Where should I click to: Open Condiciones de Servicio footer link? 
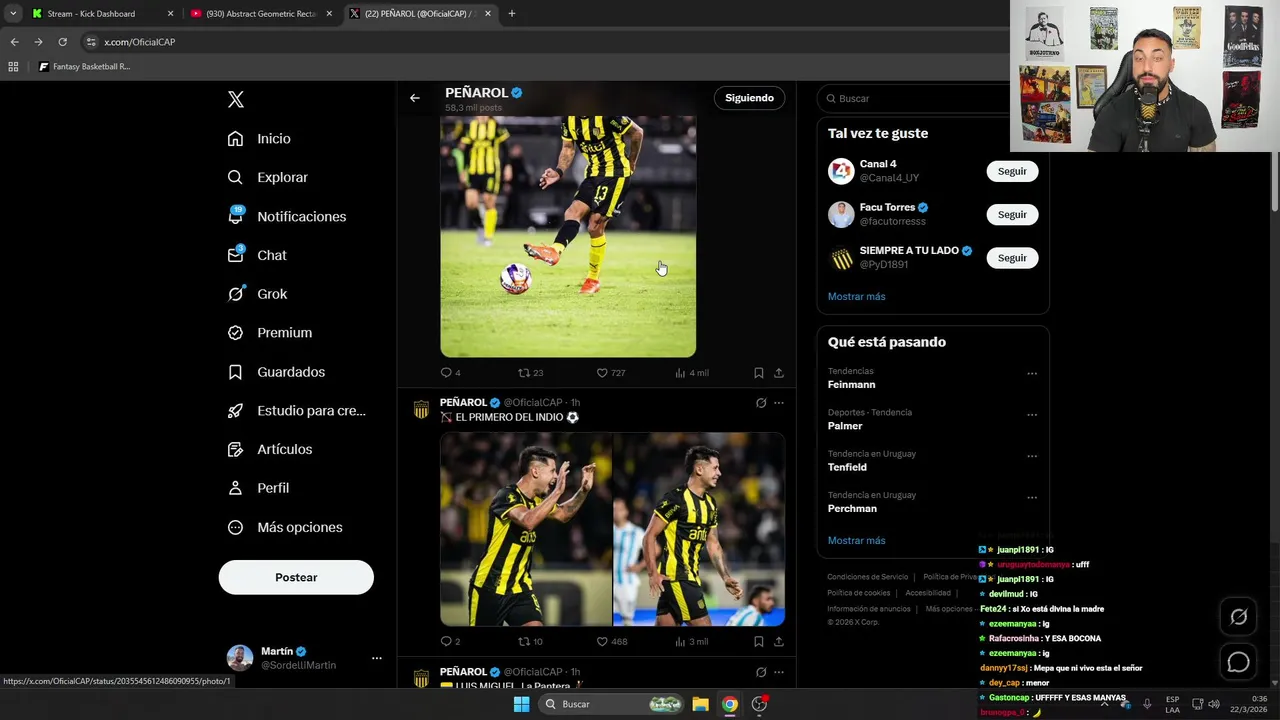[868, 577]
